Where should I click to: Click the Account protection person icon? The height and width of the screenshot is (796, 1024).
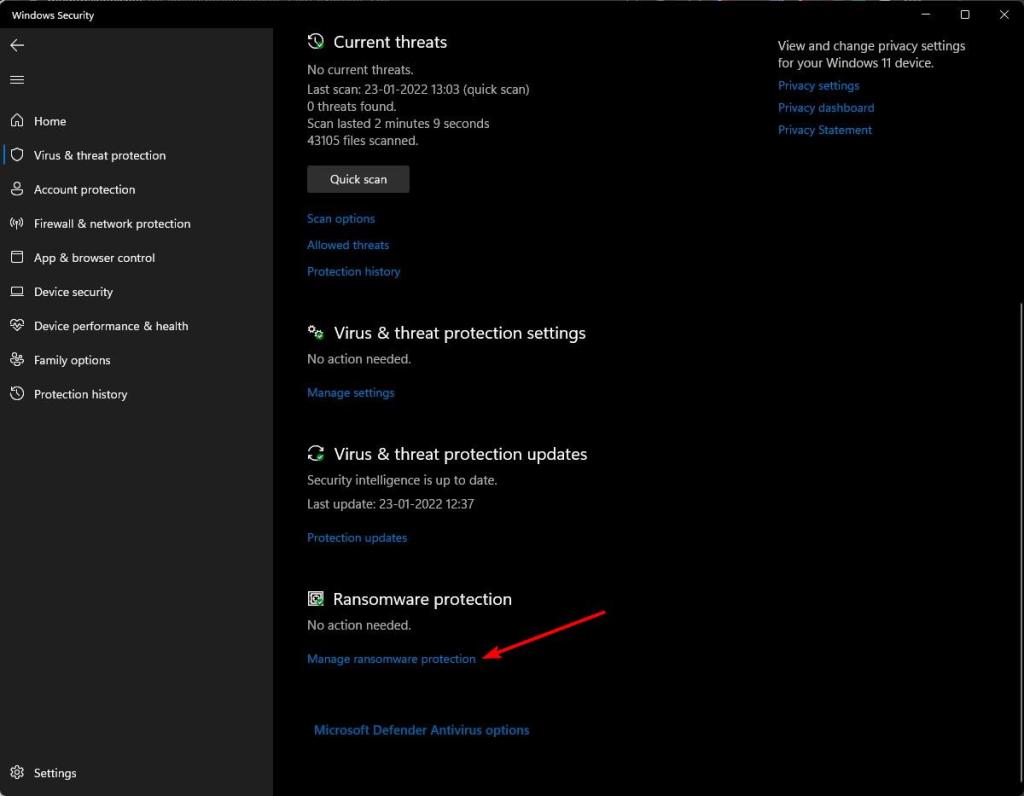pyautogui.click(x=17, y=189)
